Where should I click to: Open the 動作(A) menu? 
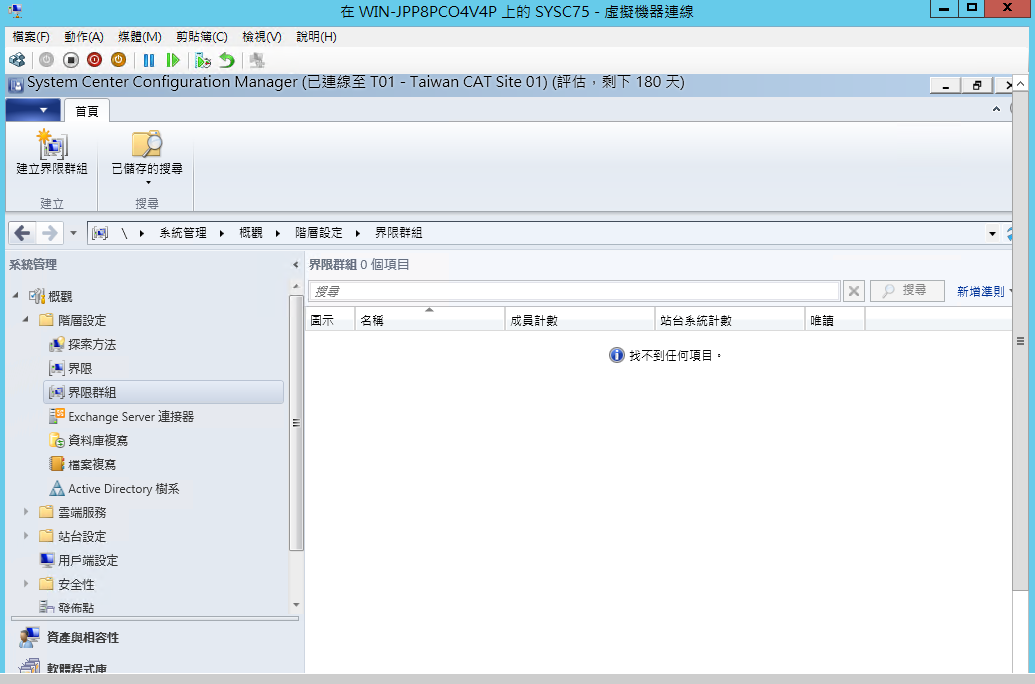coord(84,37)
